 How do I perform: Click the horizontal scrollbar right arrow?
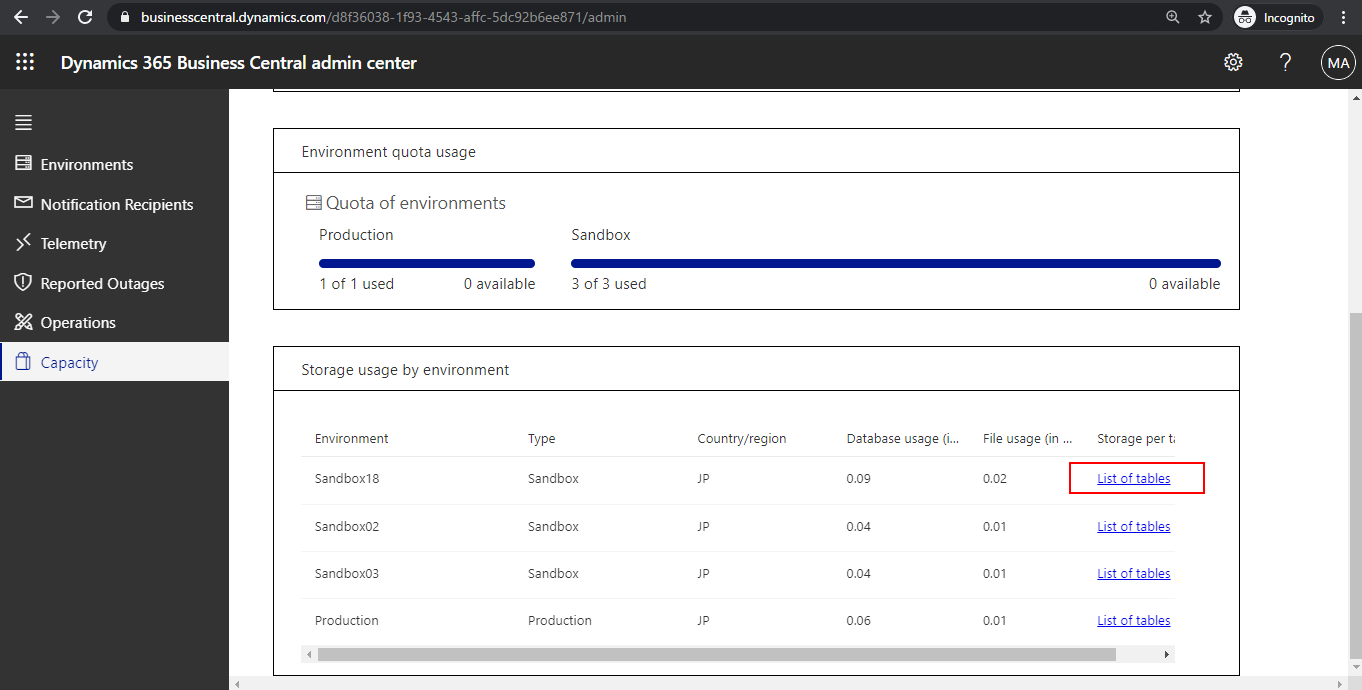tap(1166, 653)
